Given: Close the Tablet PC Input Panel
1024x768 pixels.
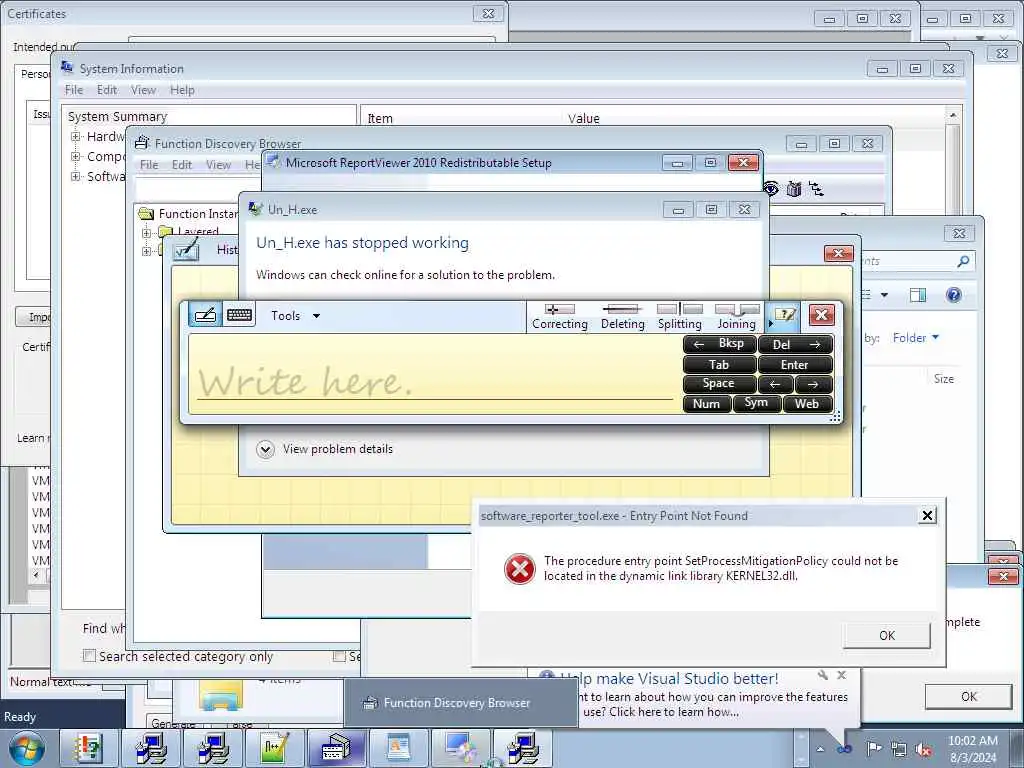Looking at the screenshot, I should click(822, 315).
